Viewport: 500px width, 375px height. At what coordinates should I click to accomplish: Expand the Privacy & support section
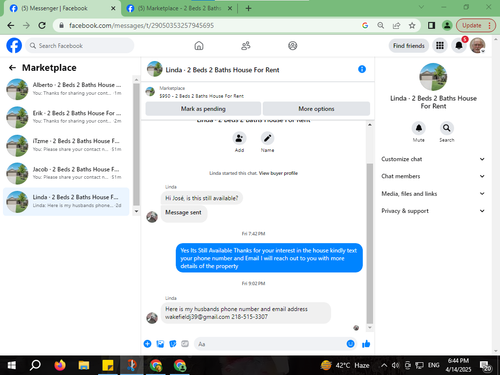tap(433, 211)
